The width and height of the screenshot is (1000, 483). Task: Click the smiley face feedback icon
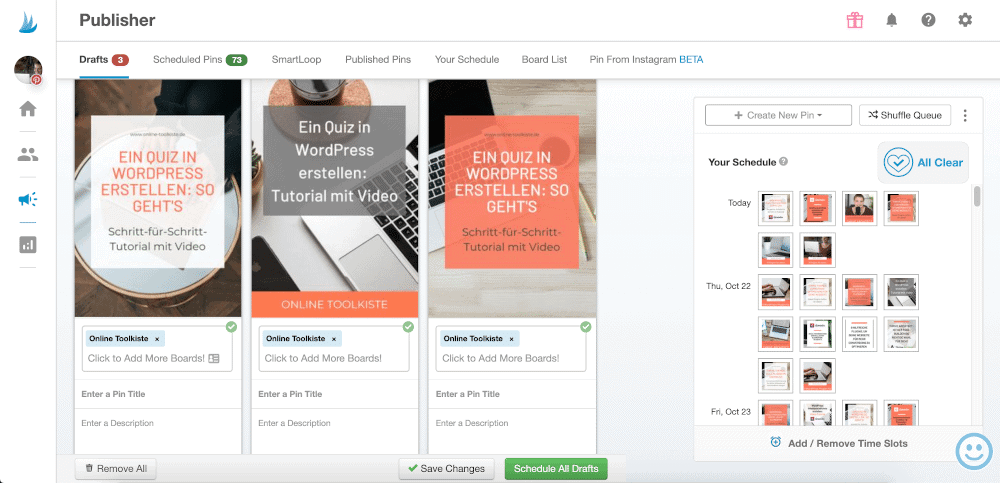click(x=974, y=451)
